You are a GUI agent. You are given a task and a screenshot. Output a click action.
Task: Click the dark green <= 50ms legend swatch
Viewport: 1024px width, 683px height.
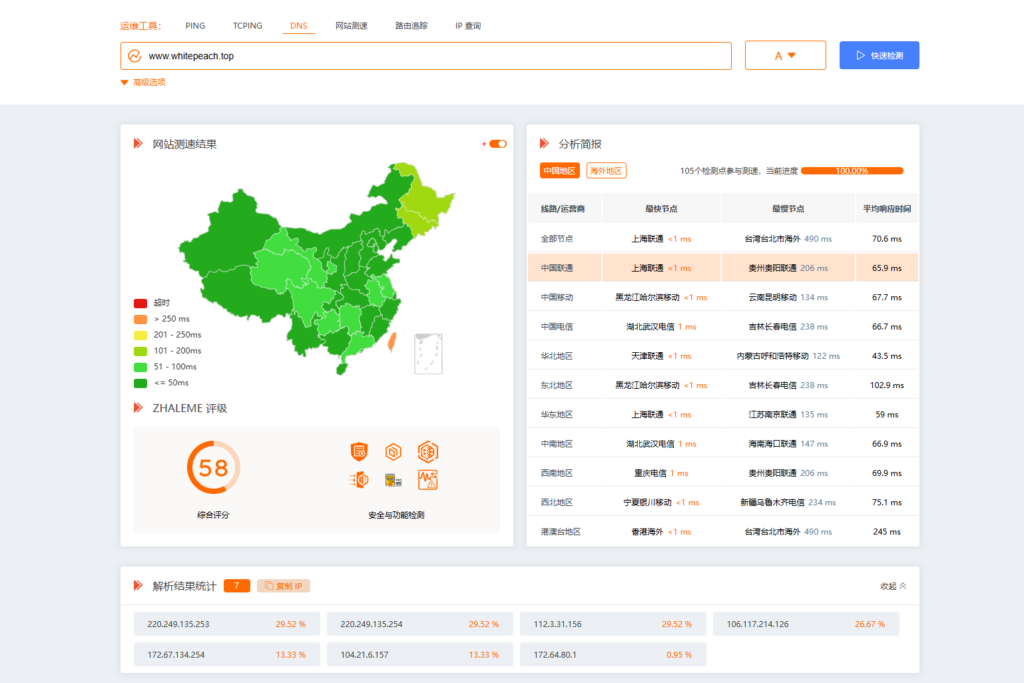pyautogui.click(x=140, y=383)
